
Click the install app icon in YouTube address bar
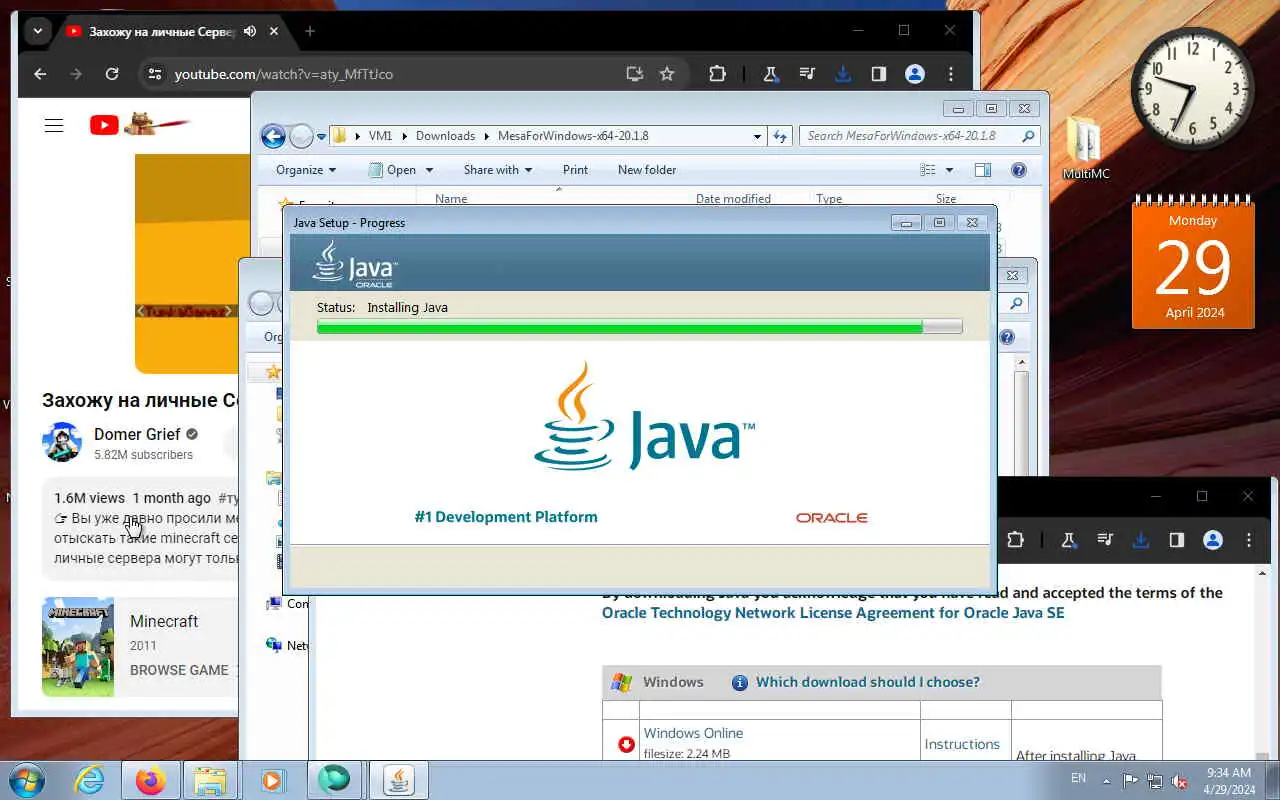pos(634,74)
